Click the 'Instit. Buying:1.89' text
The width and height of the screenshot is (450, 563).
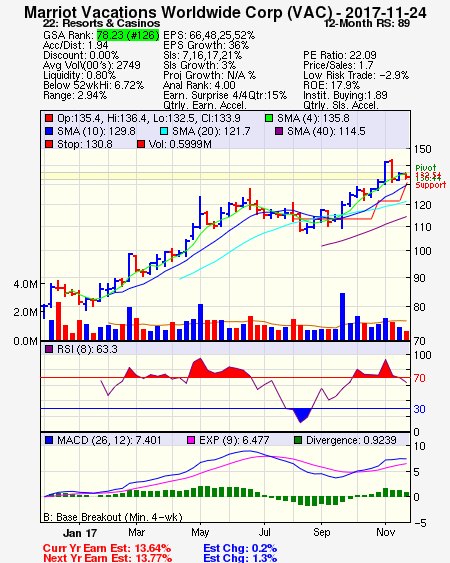345,96
